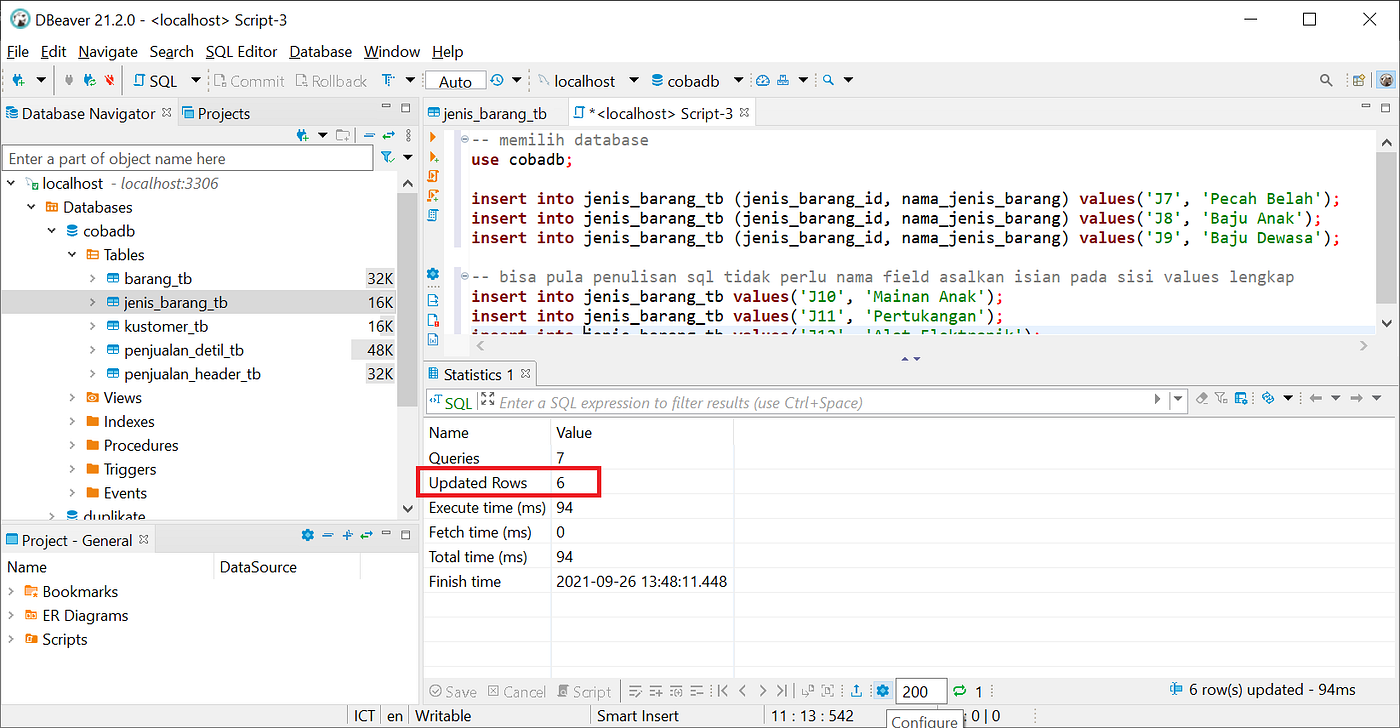The height and width of the screenshot is (728, 1400).
Task: Click inside the SQL expression filter field
Action: pyautogui.click(x=700, y=402)
